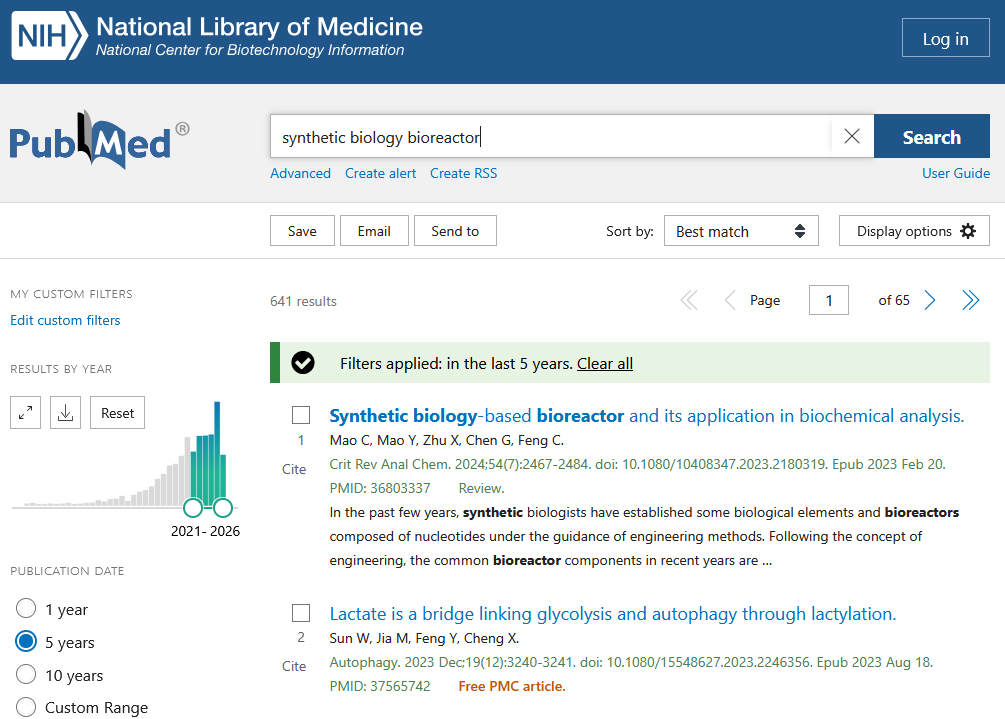Click the Autophagy. 2023 Dec citation line
The width and height of the screenshot is (1005, 719).
(x=631, y=662)
